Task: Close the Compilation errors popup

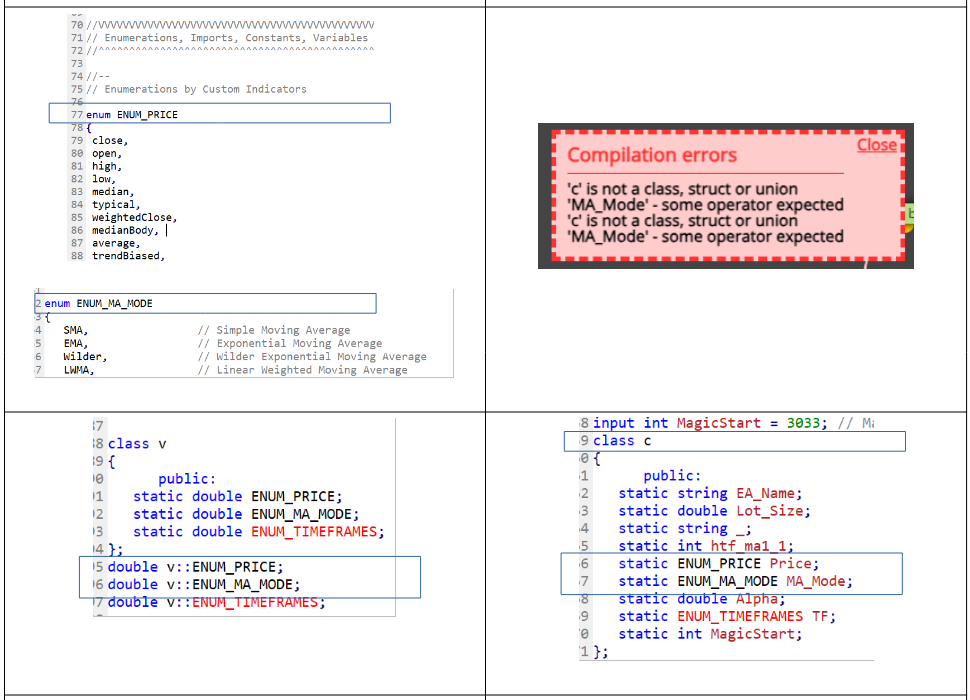Action: click(x=877, y=145)
